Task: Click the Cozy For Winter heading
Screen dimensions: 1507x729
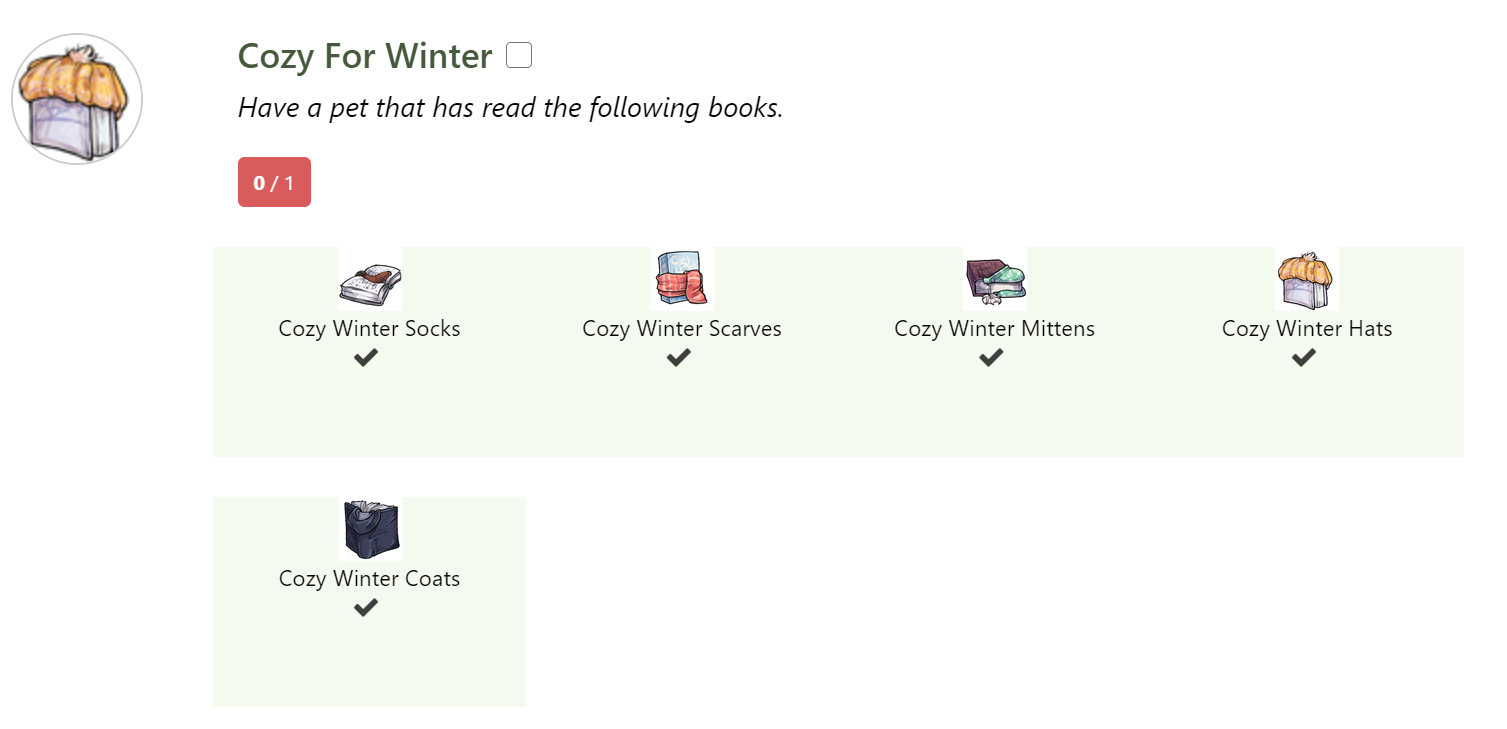Action: pos(365,57)
